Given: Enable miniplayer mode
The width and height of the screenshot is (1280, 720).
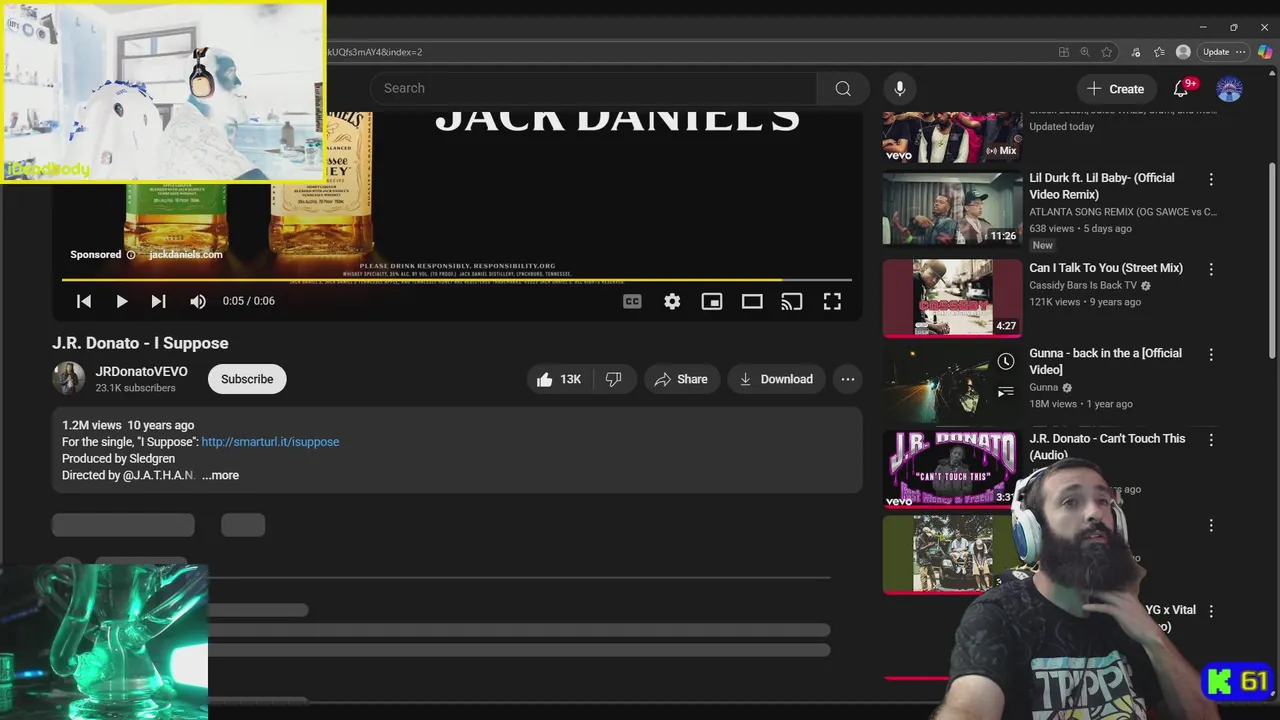Looking at the screenshot, I should [712, 301].
